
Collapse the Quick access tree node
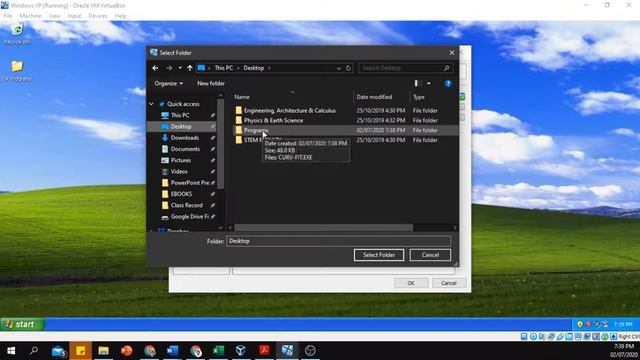(151, 104)
